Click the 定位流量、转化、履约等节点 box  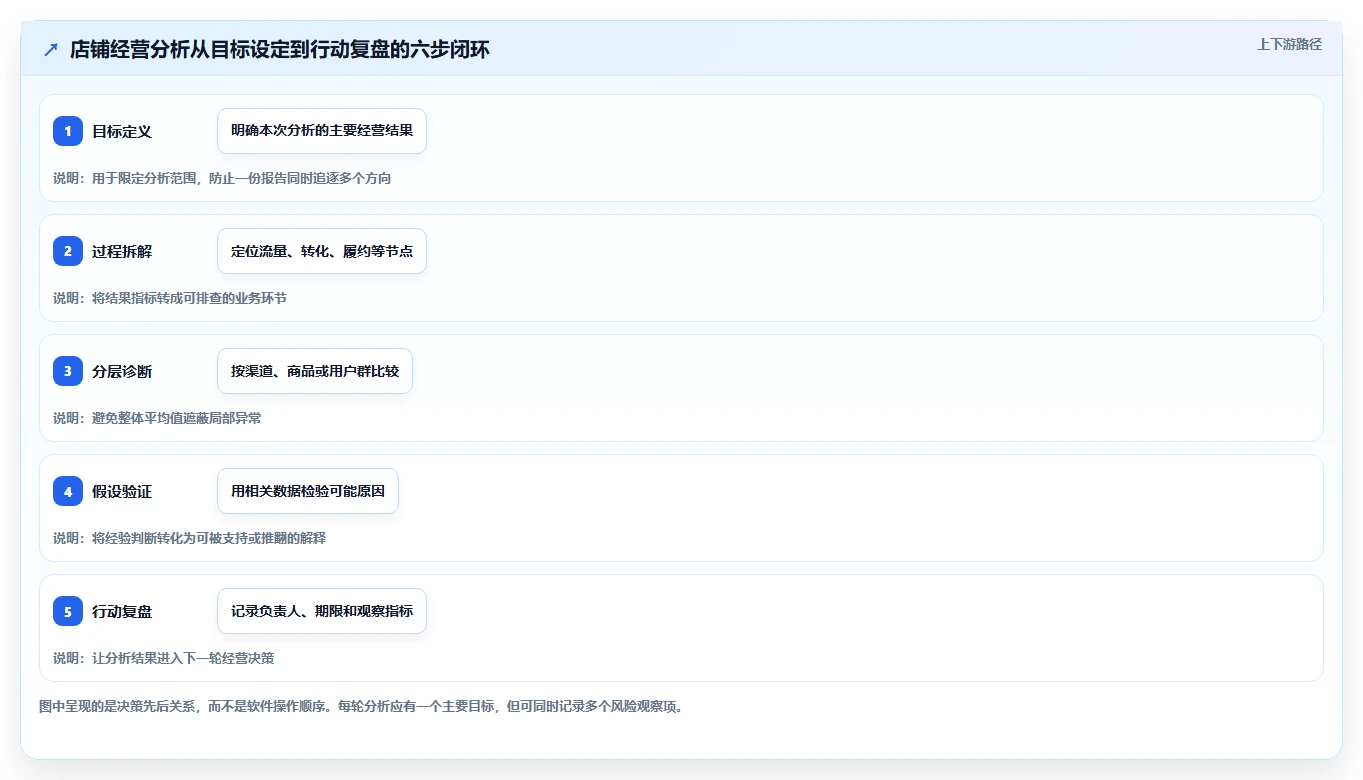tap(322, 251)
